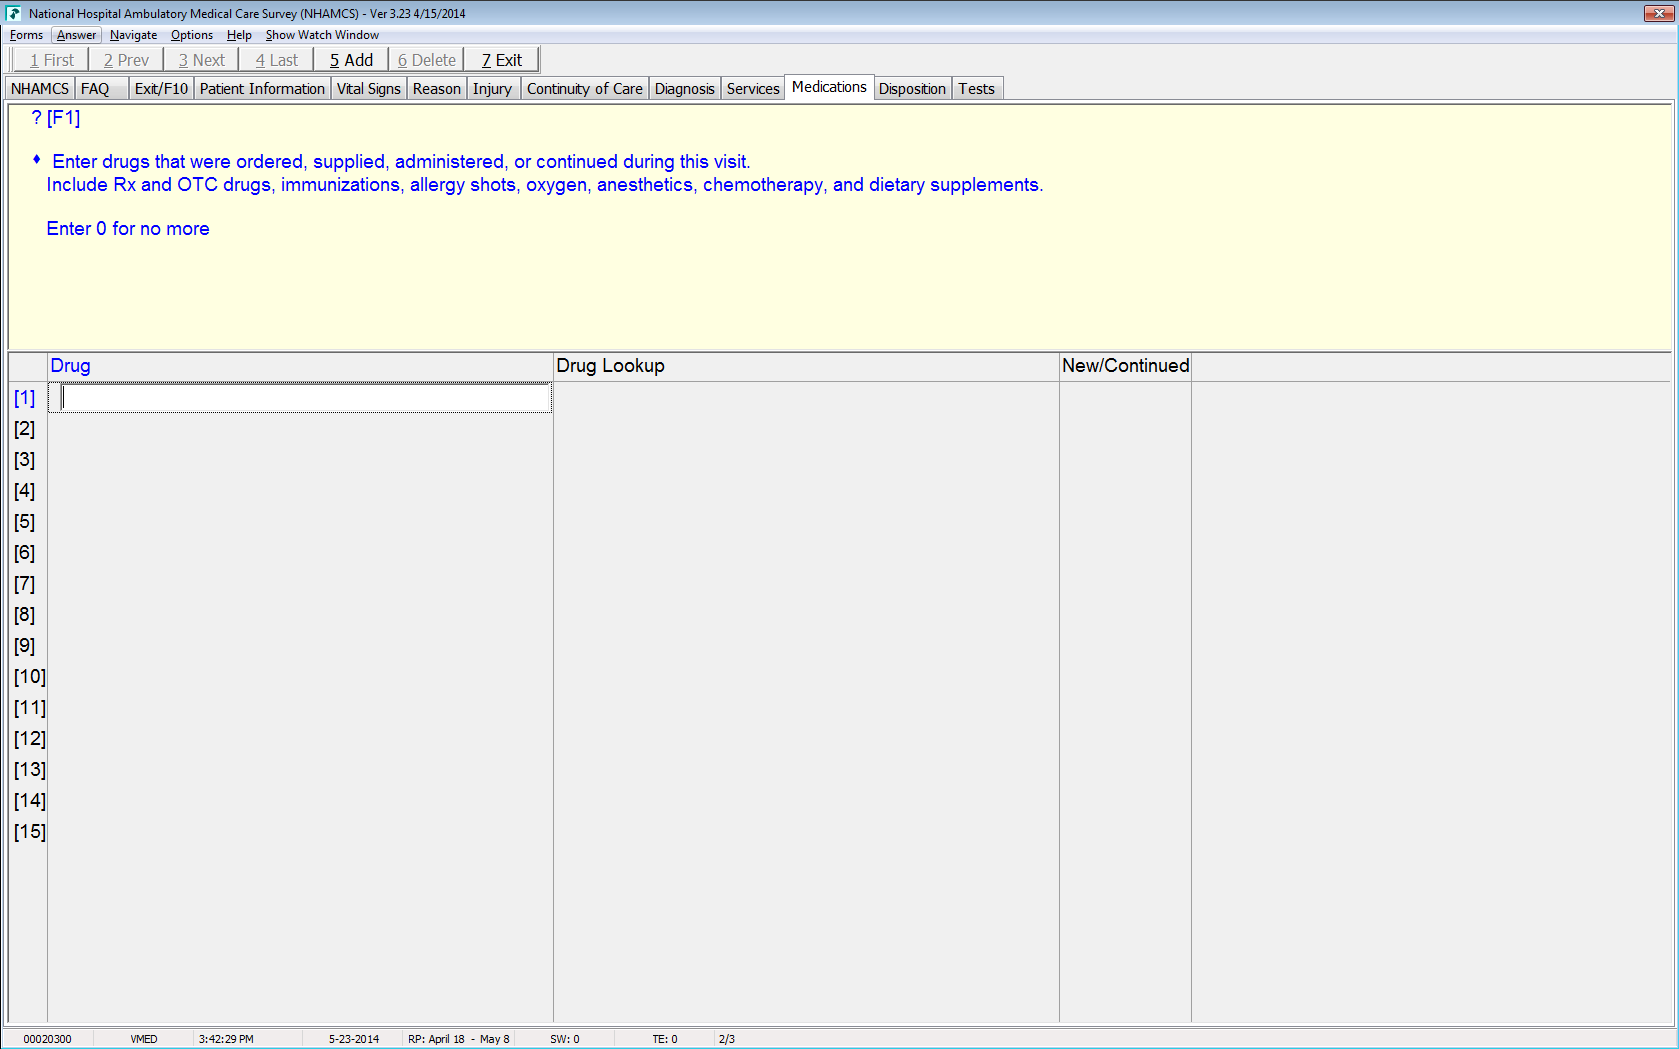
Task: Click the 2 Prev button
Action: (126, 60)
